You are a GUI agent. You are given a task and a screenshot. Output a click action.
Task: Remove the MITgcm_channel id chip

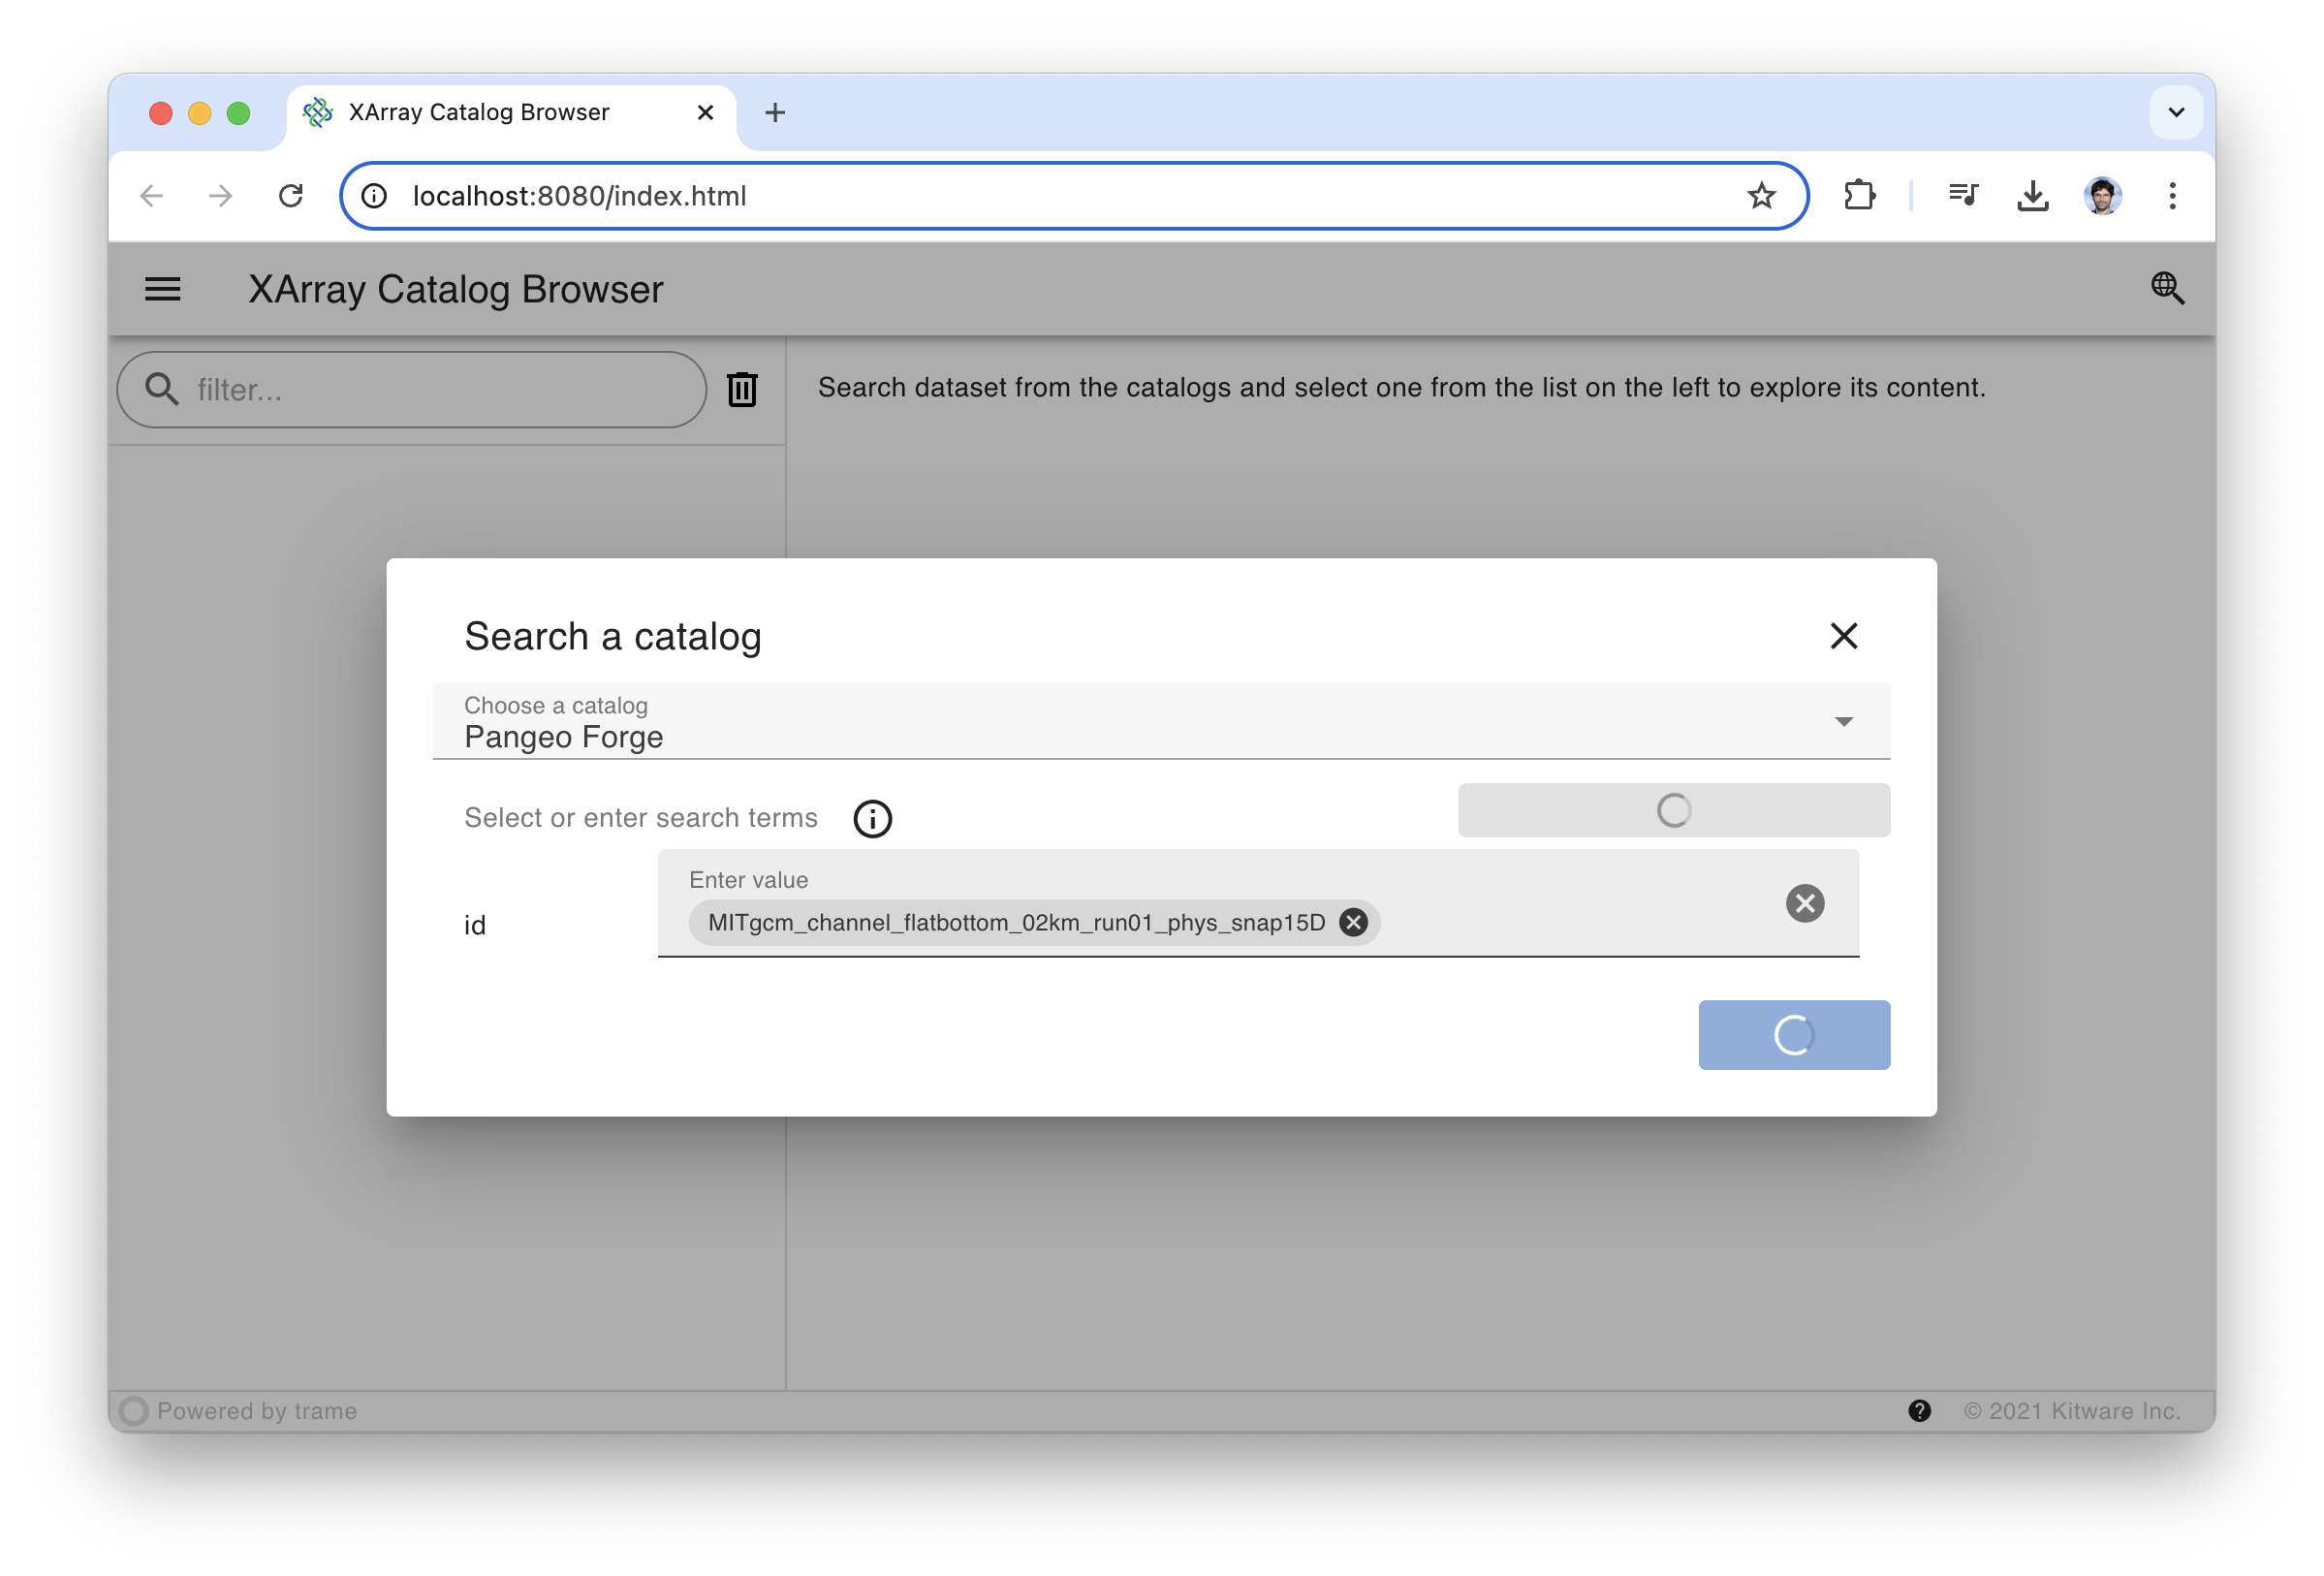click(1353, 922)
